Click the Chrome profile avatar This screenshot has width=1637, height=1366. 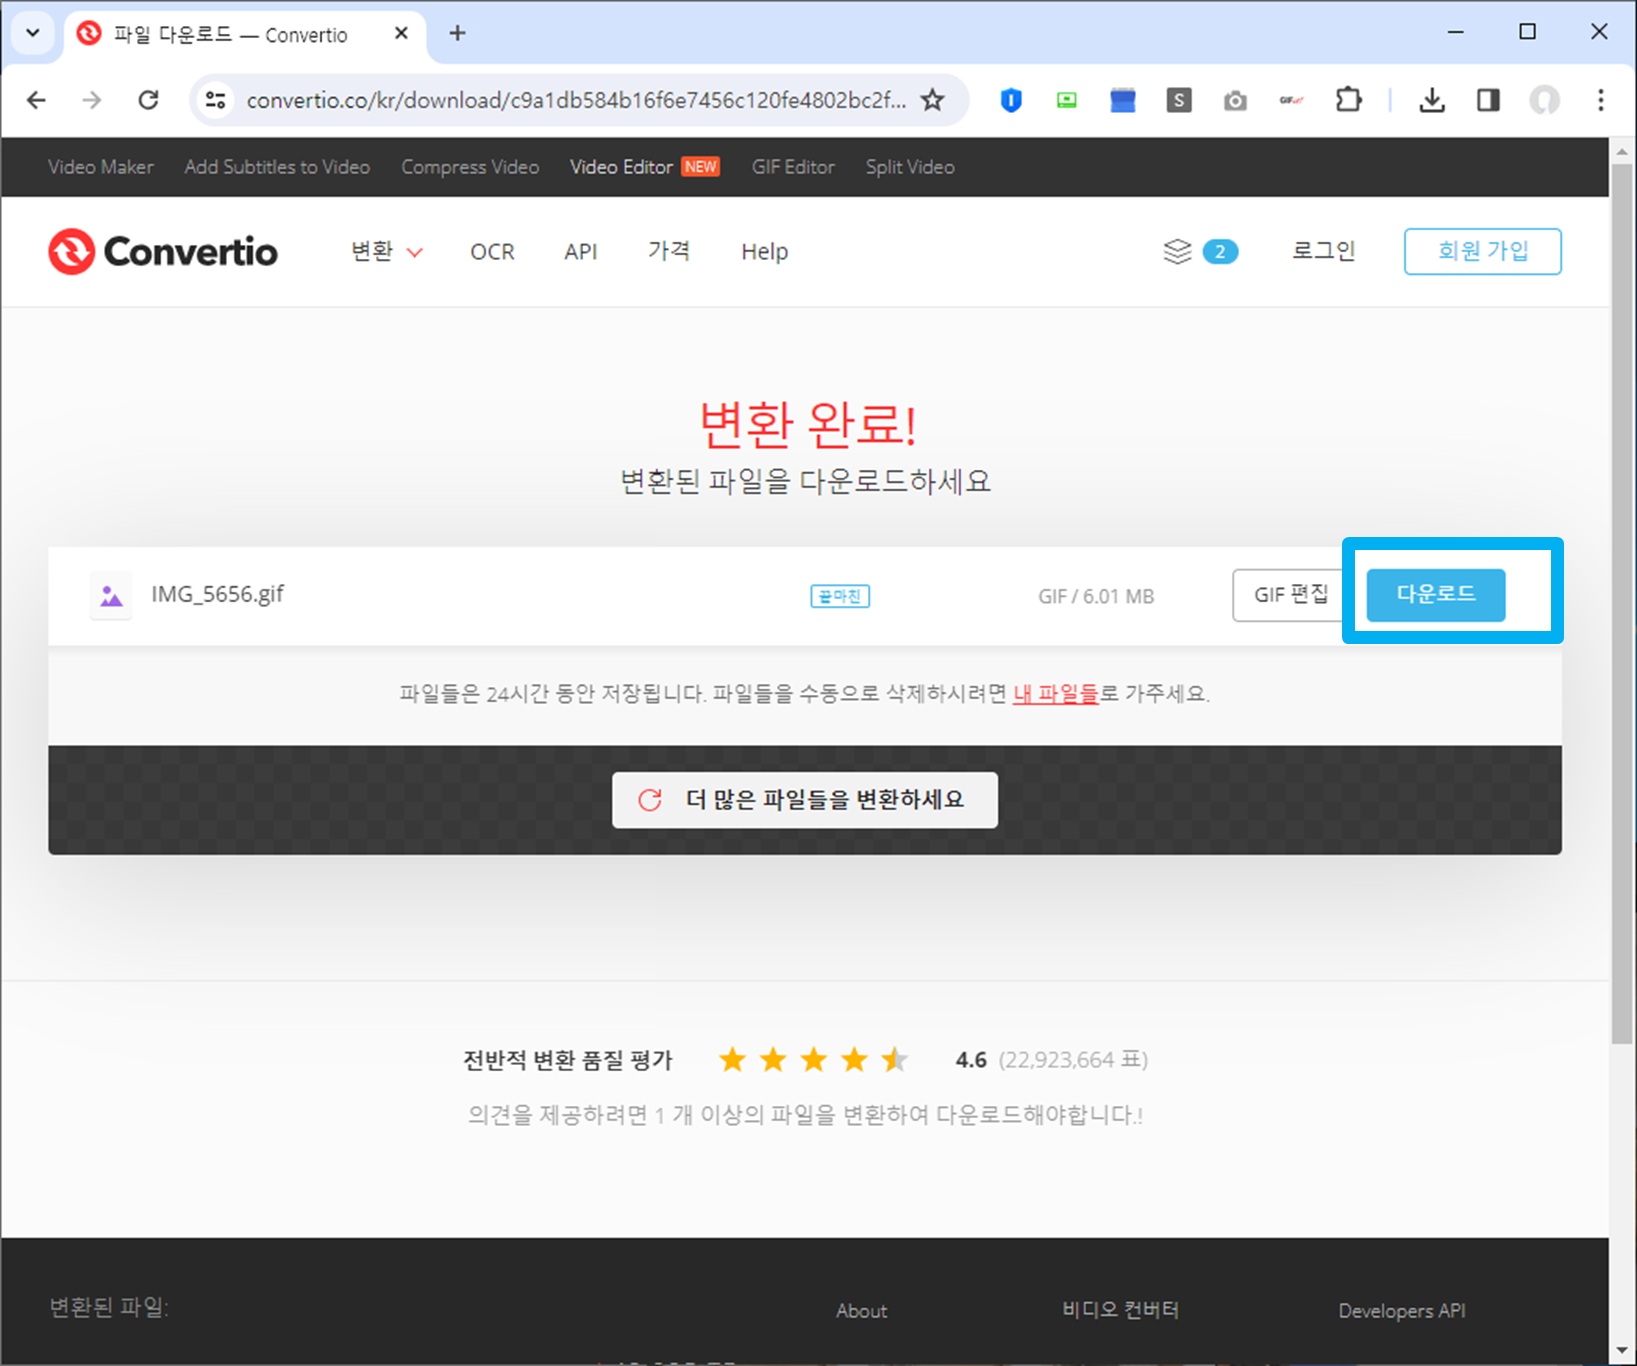pyautogui.click(x=1544, y=100)
